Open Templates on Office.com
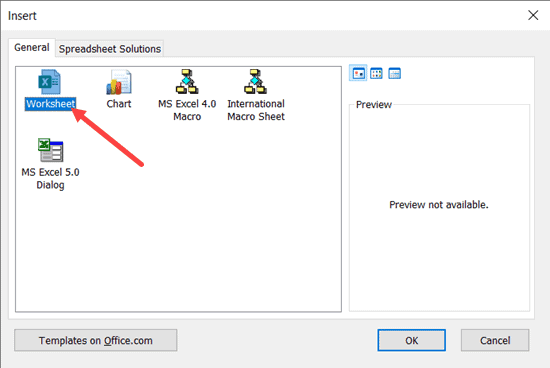This screenshot has height=368, width=550. (95, 340)
